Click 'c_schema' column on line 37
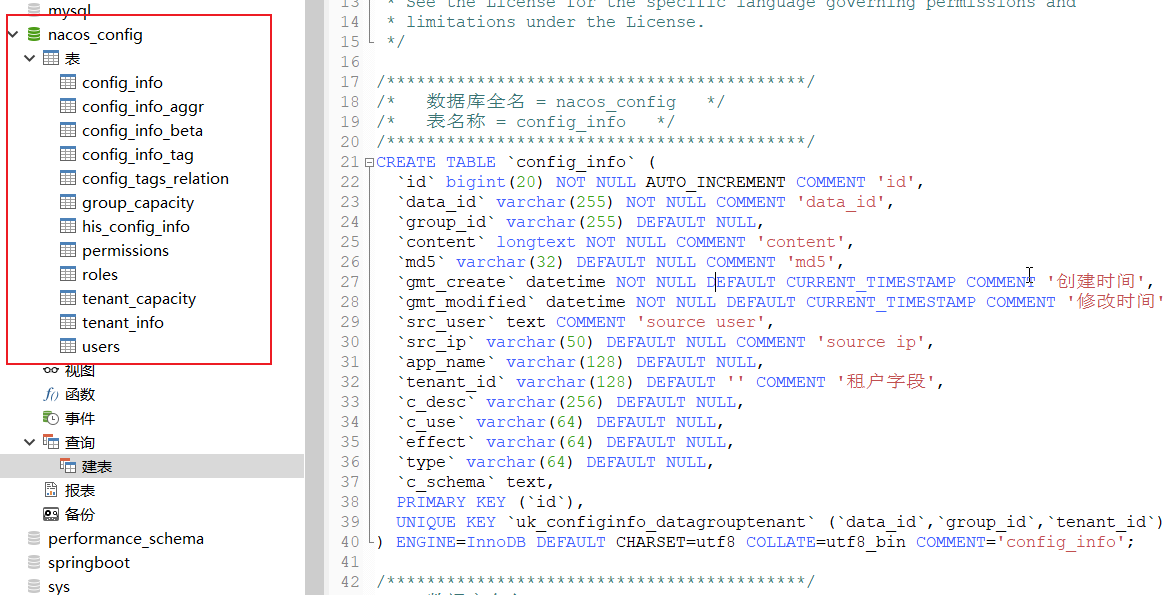 pyautogui.click(x=445, y=482)
